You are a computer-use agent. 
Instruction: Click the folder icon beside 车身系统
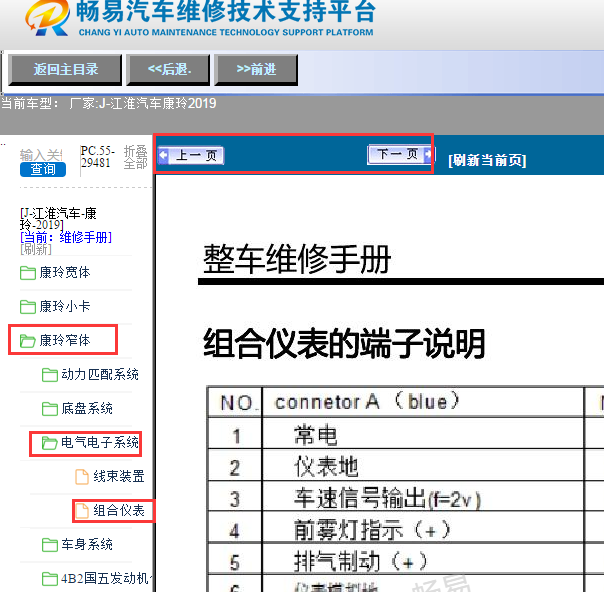[50, 545]
